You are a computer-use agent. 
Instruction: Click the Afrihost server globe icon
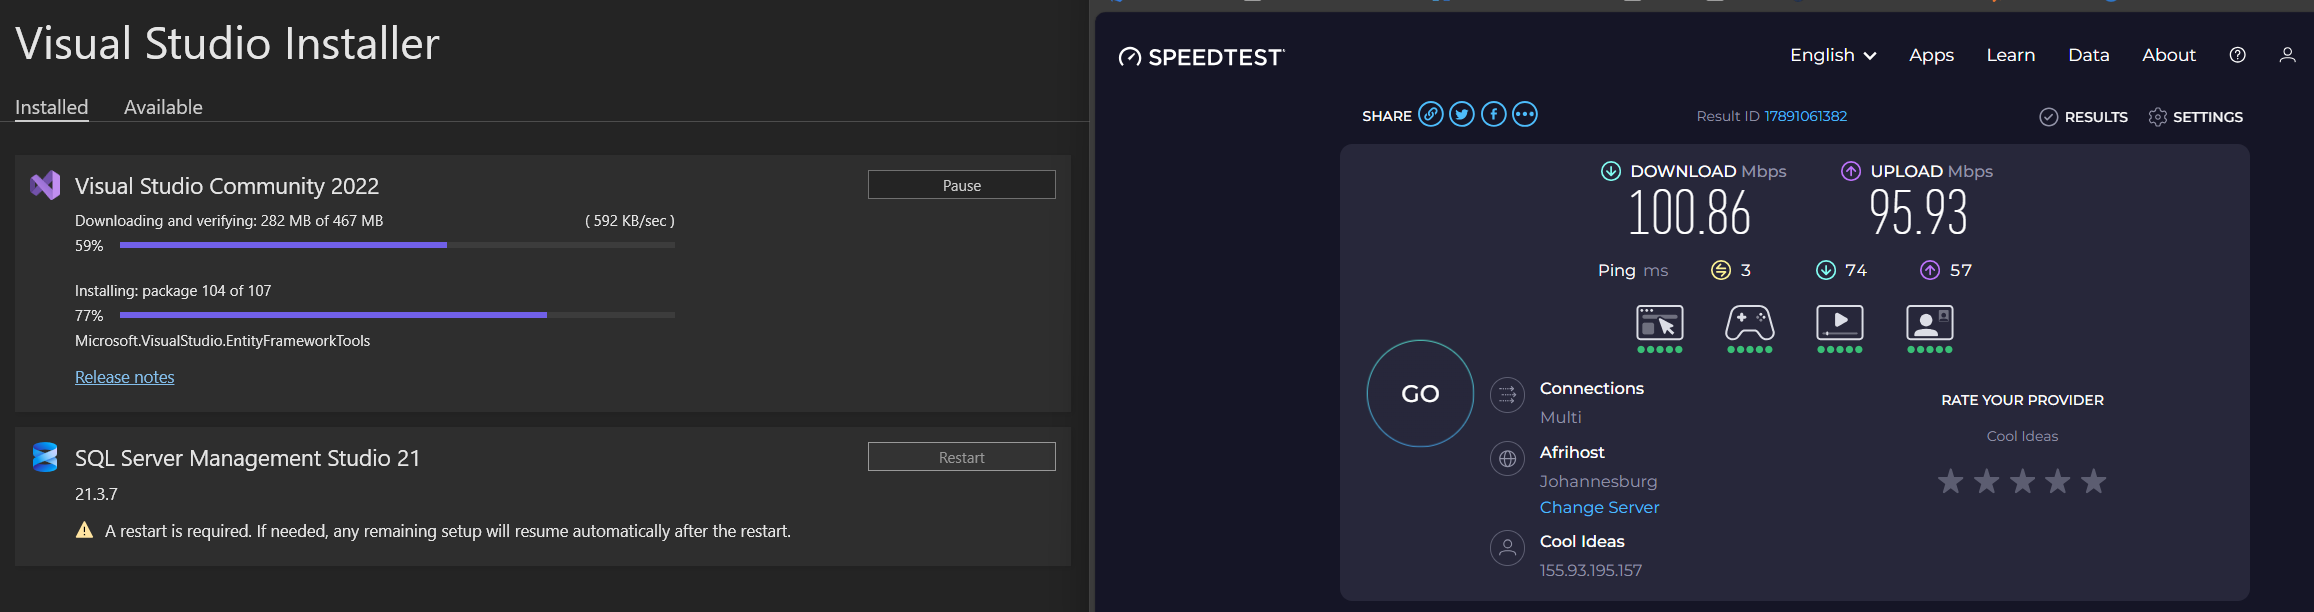[1507, 459]
